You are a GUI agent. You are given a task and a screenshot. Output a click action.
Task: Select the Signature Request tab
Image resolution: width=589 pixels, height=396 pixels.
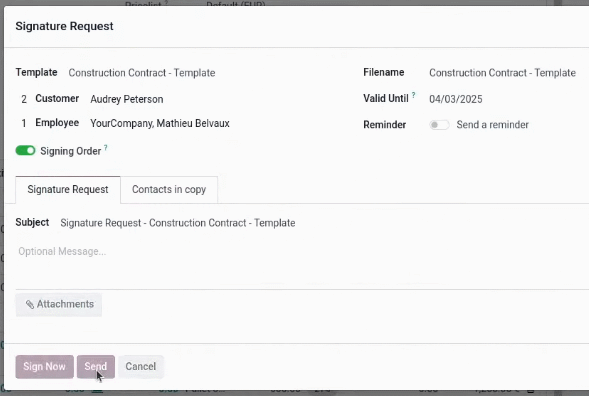pos(68,189)
